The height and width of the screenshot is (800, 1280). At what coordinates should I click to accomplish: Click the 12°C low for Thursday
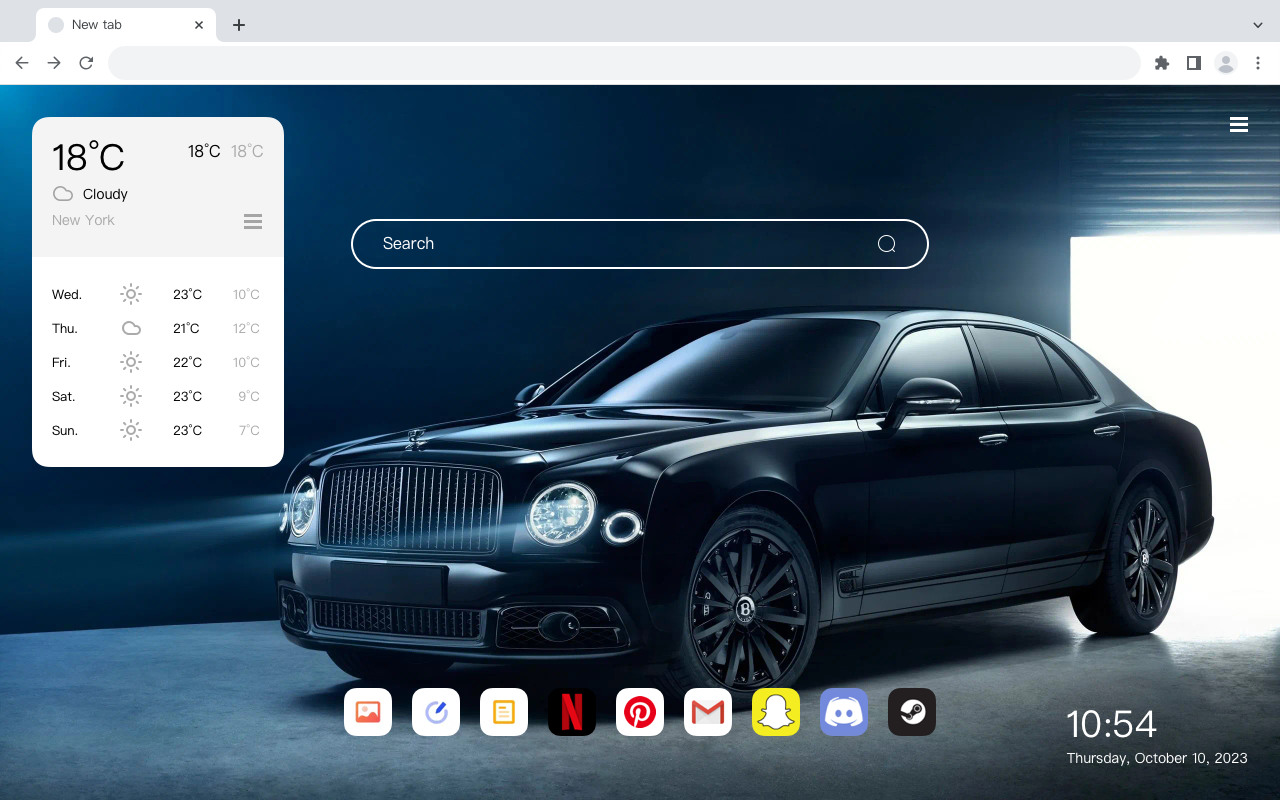(x=246, y=329)
